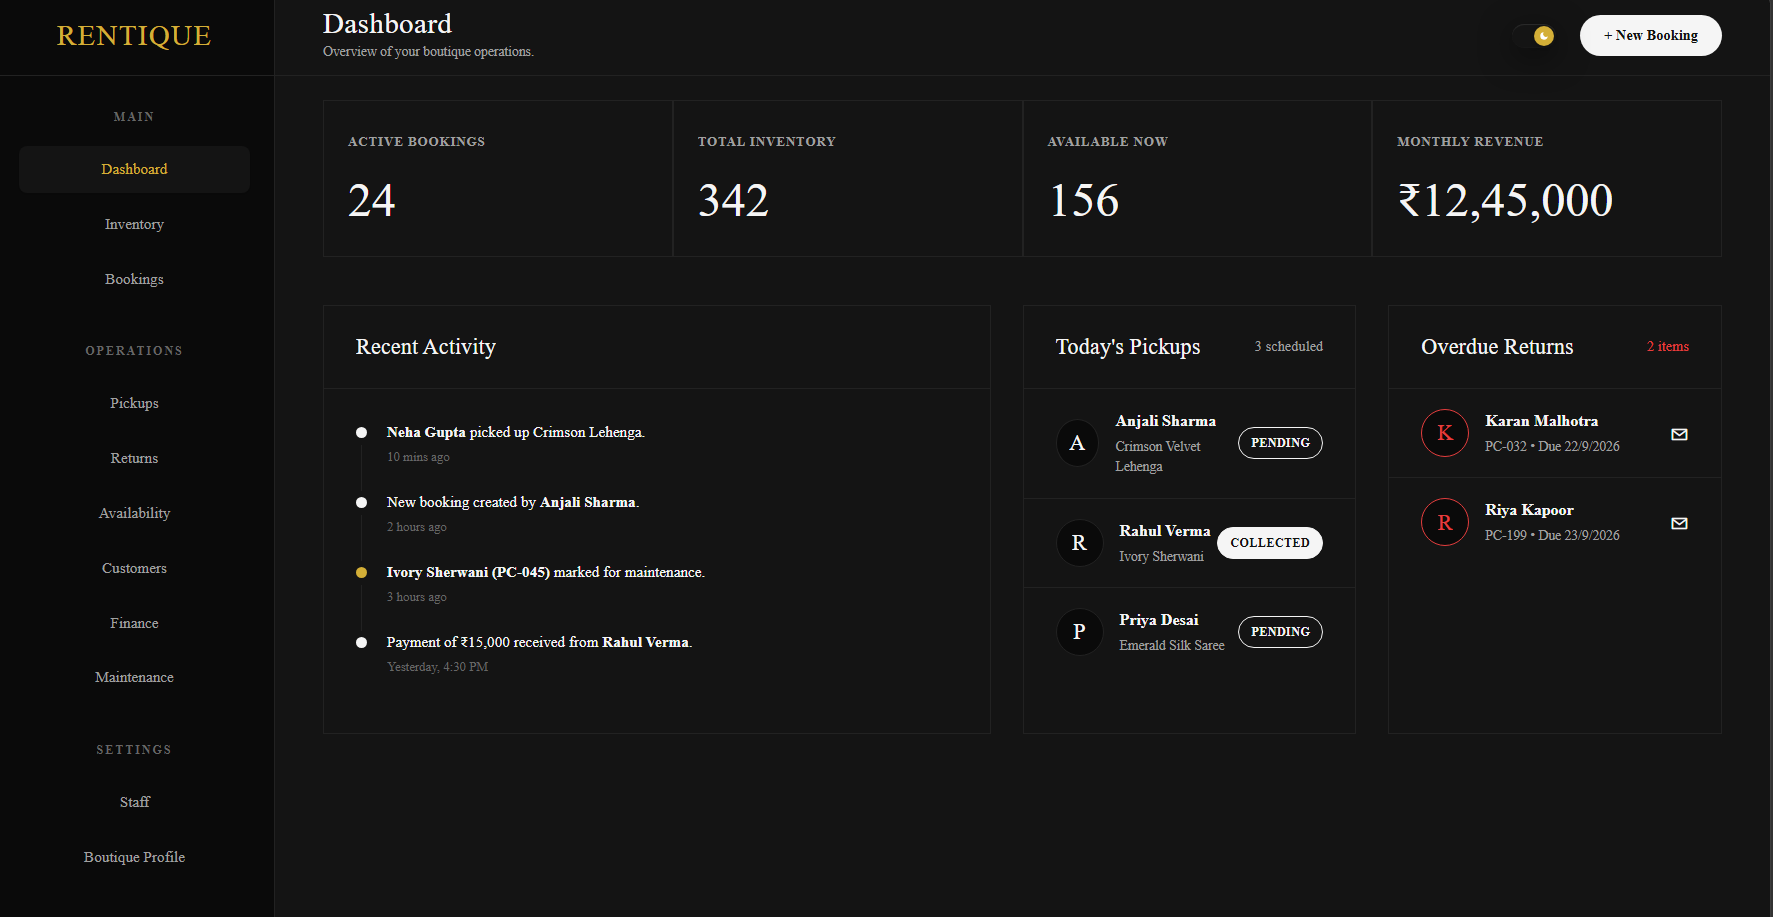Open the Dashboard sidebar item

134,169
